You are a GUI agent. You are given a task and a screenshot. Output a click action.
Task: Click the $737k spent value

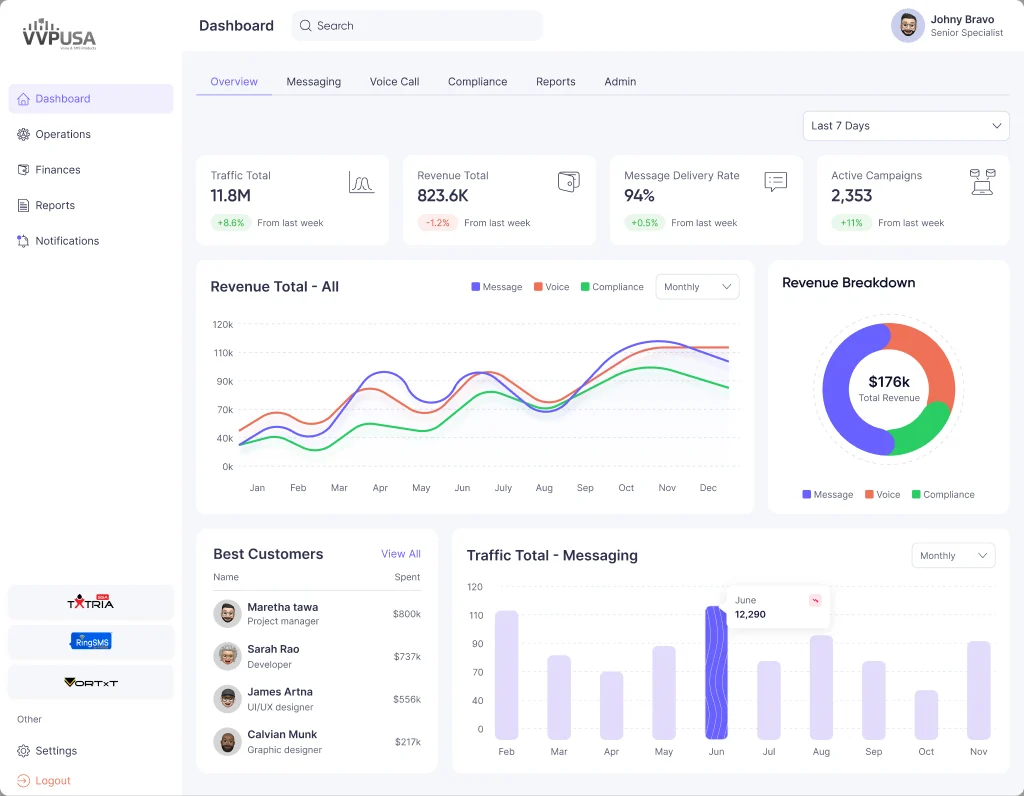[407, 656]
